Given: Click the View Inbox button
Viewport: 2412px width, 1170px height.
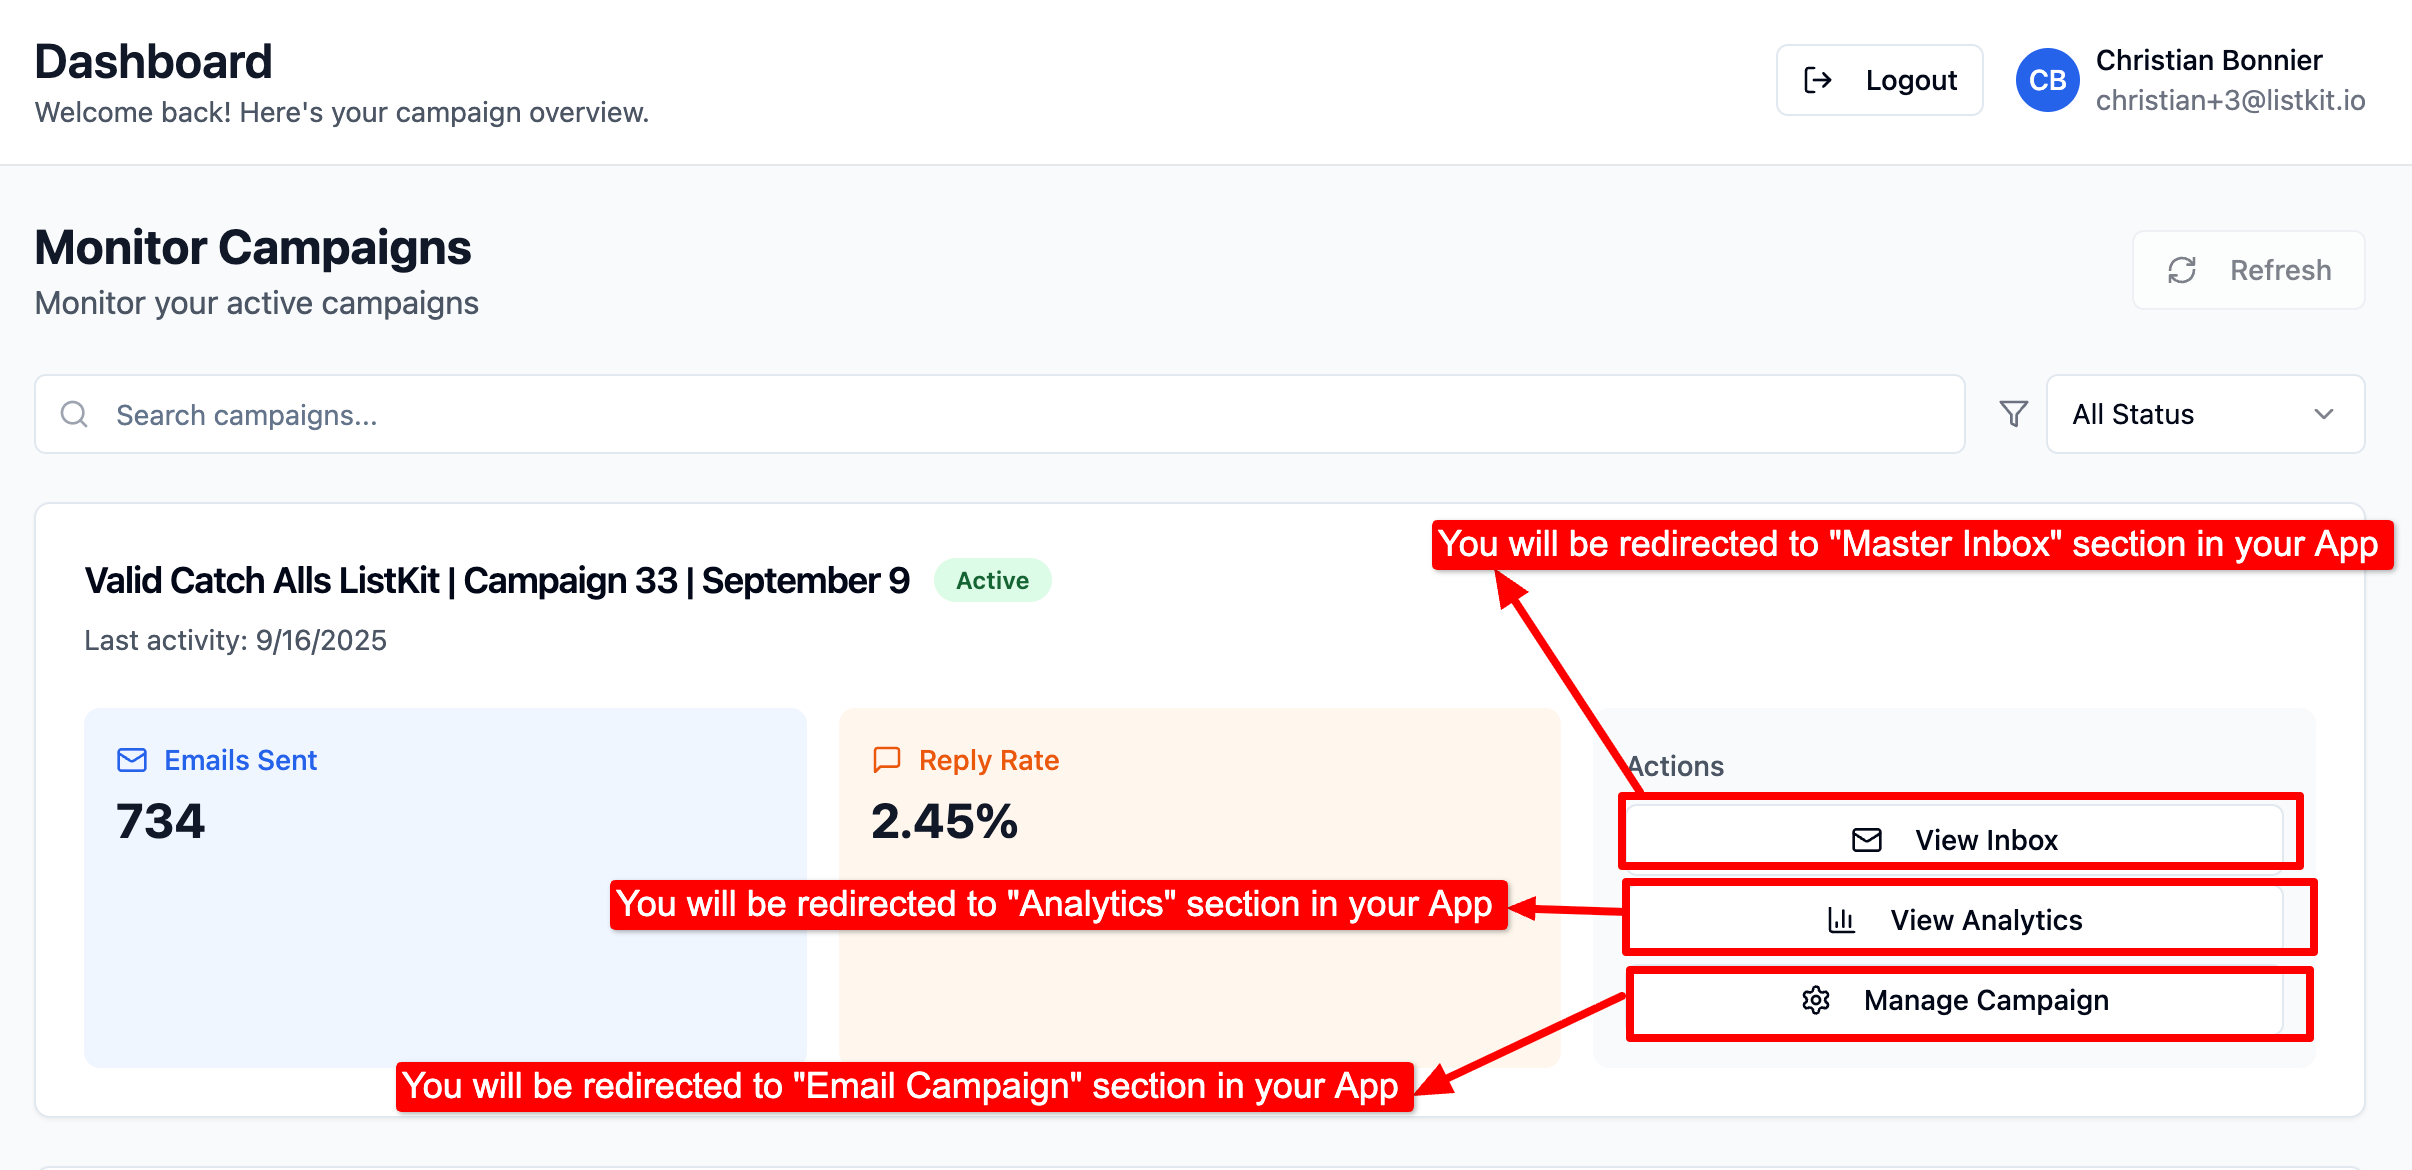Looking at the screenshot, I should pos(1985,840).
